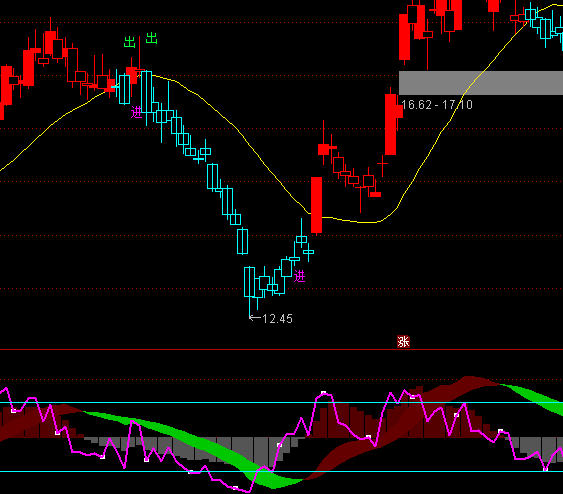
Task: Select the upper cyan threshold line in the indicator
Action: [282, 402]
